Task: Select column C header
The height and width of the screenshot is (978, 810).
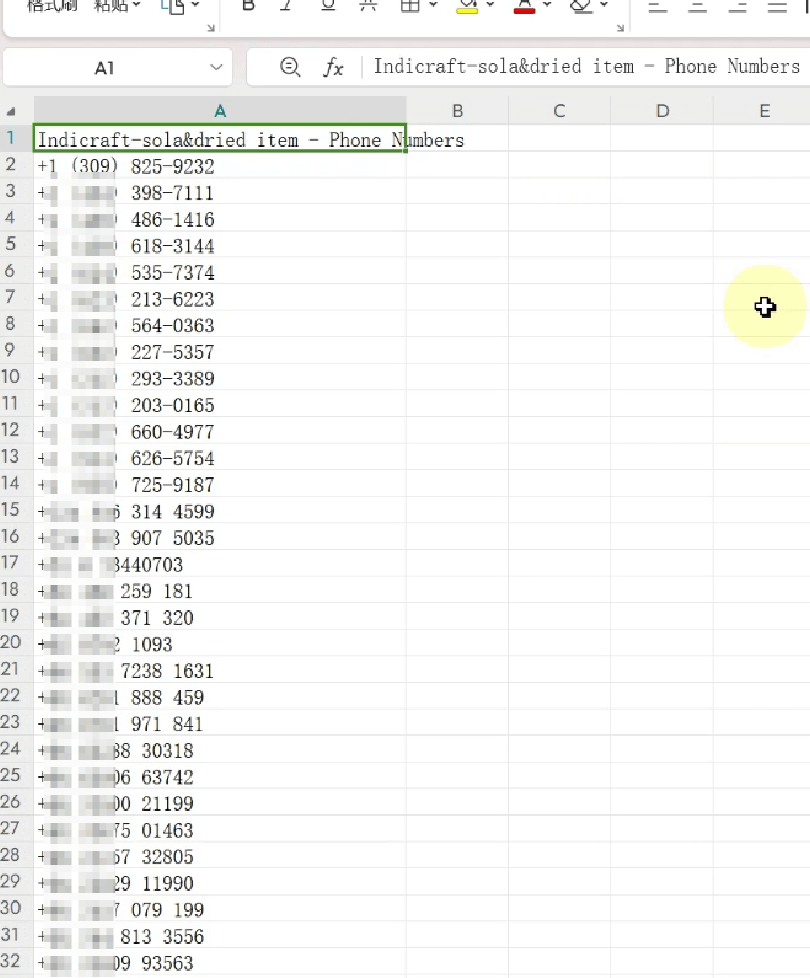Action: point(559,111)
